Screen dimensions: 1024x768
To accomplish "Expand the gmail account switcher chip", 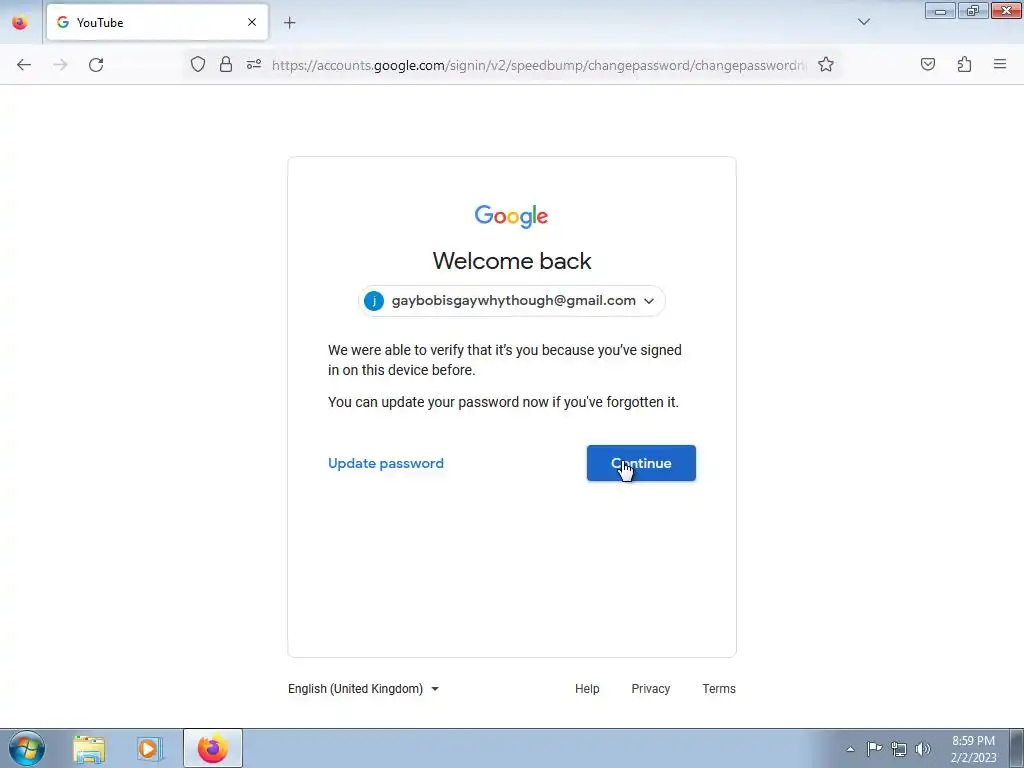I will [x=512, y=301].
